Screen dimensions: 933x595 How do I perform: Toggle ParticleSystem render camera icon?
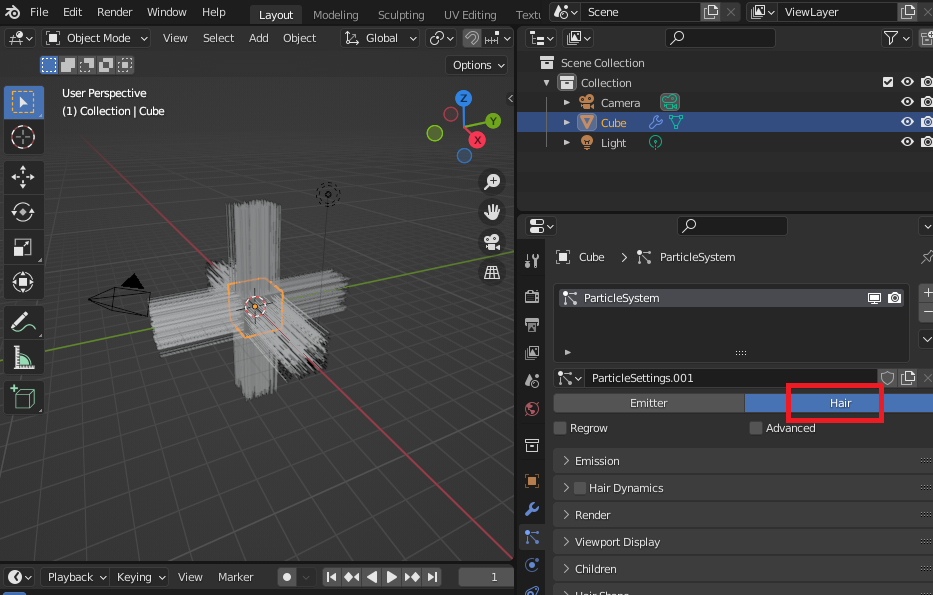pyautogui.click(x=894, y=298)
